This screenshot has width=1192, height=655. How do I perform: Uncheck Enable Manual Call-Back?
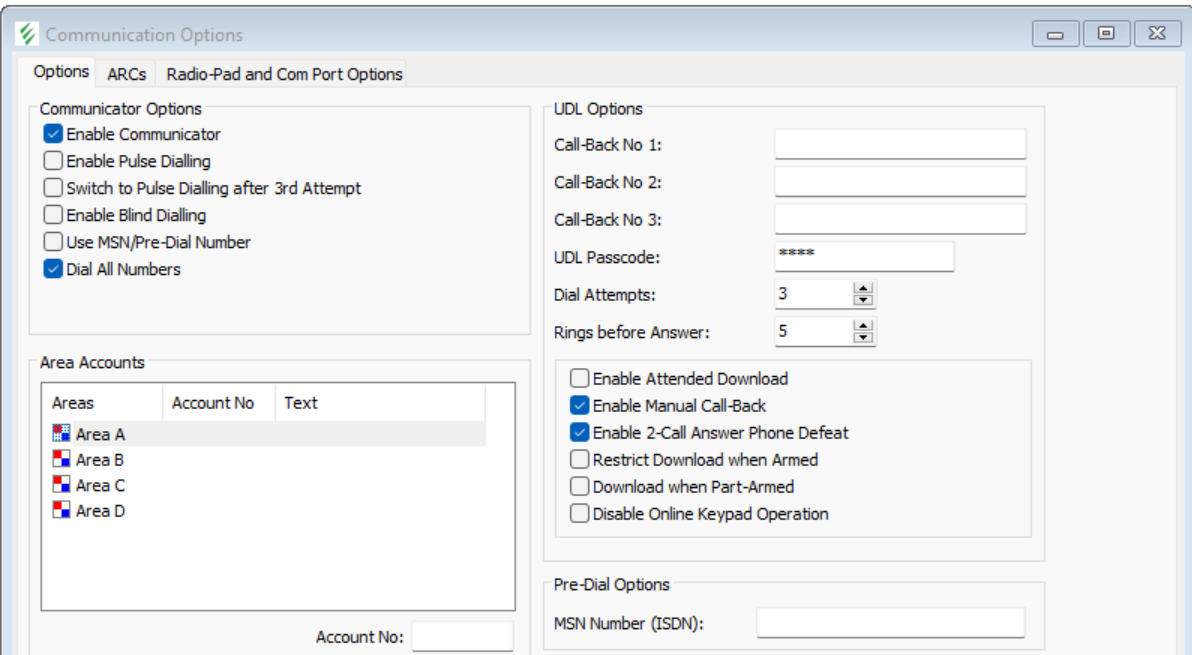tap(580, 406)
